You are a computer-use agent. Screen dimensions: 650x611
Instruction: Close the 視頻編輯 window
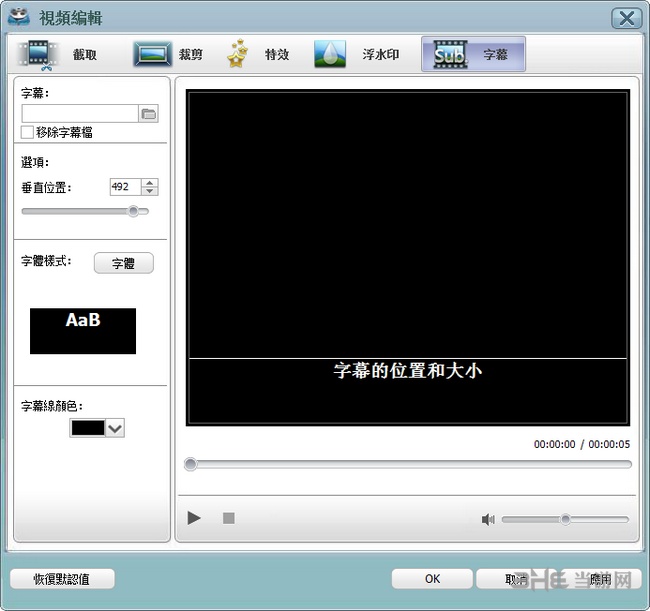[626, 18]
